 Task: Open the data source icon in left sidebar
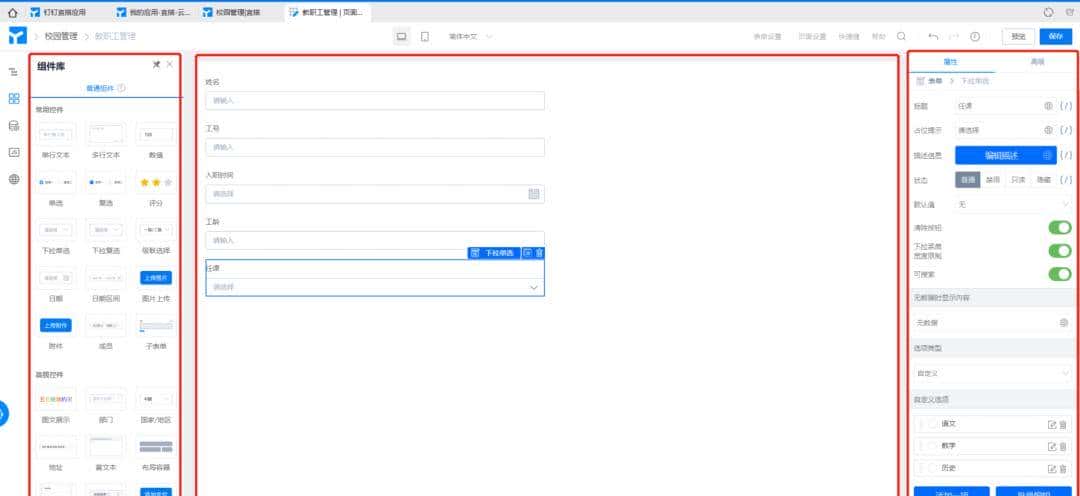[x=14, y=126]
